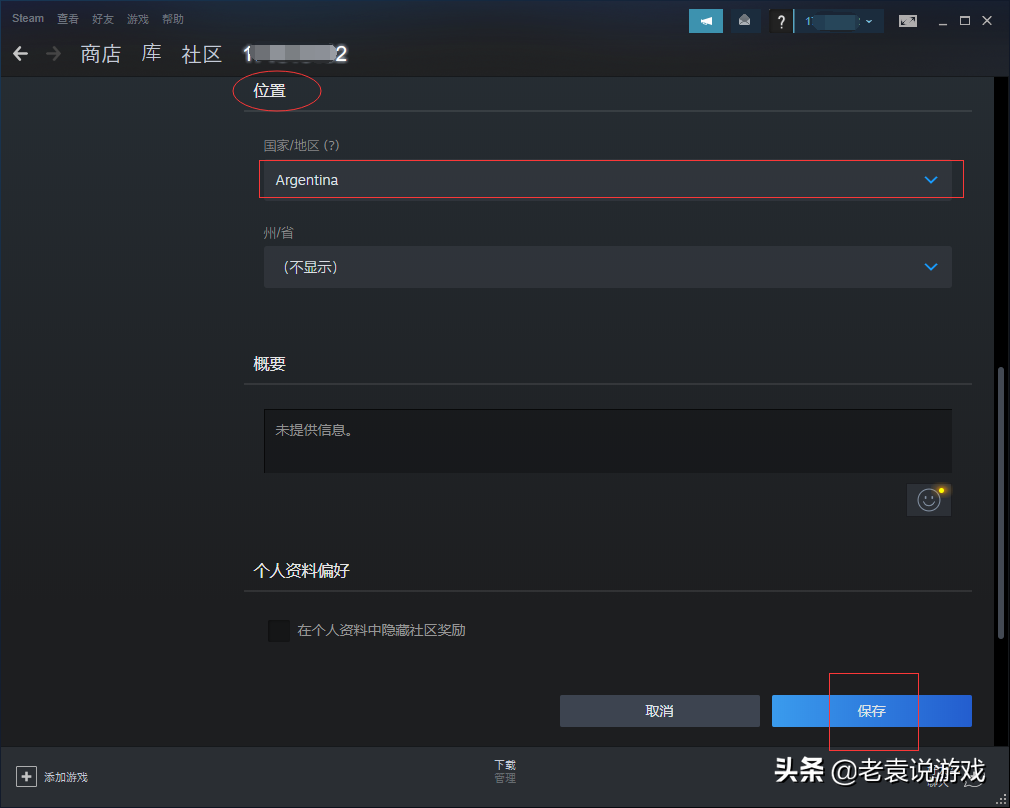The image size is (1010, 808).
Task: Open Steam announcements megaphone icon
Action: 706,20
